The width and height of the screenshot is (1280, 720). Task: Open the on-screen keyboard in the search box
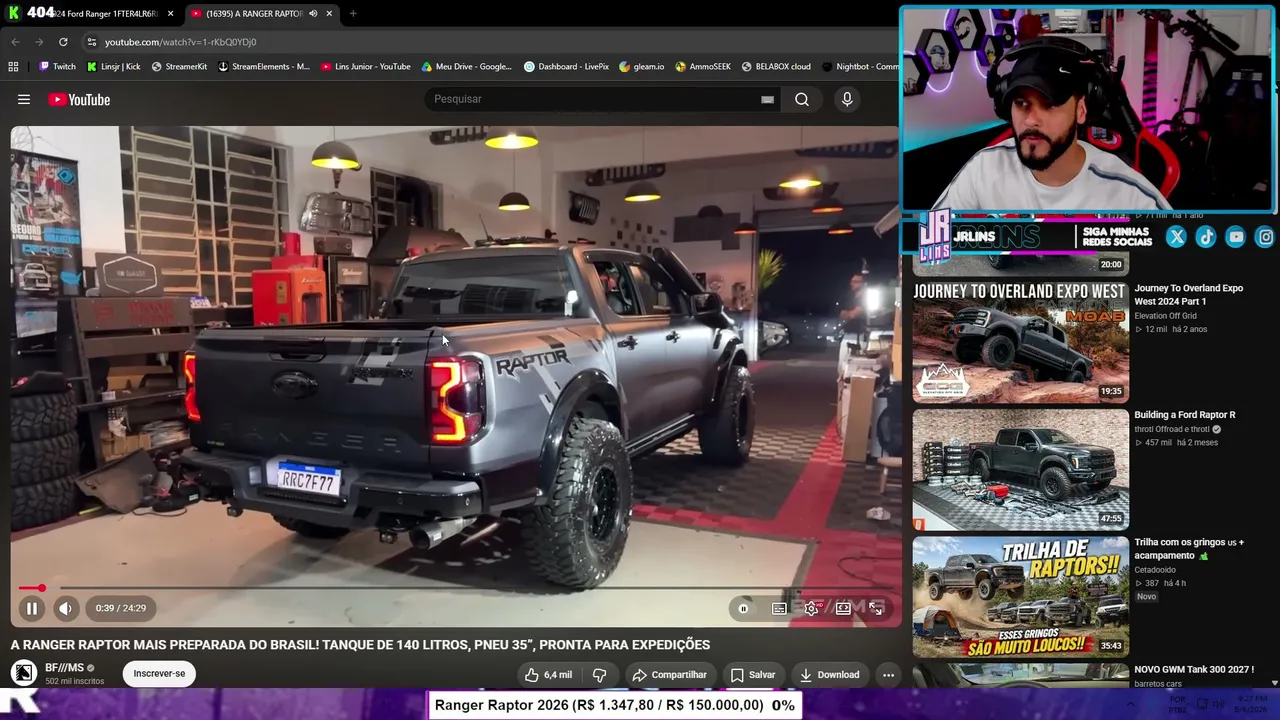tap(767, 99)
